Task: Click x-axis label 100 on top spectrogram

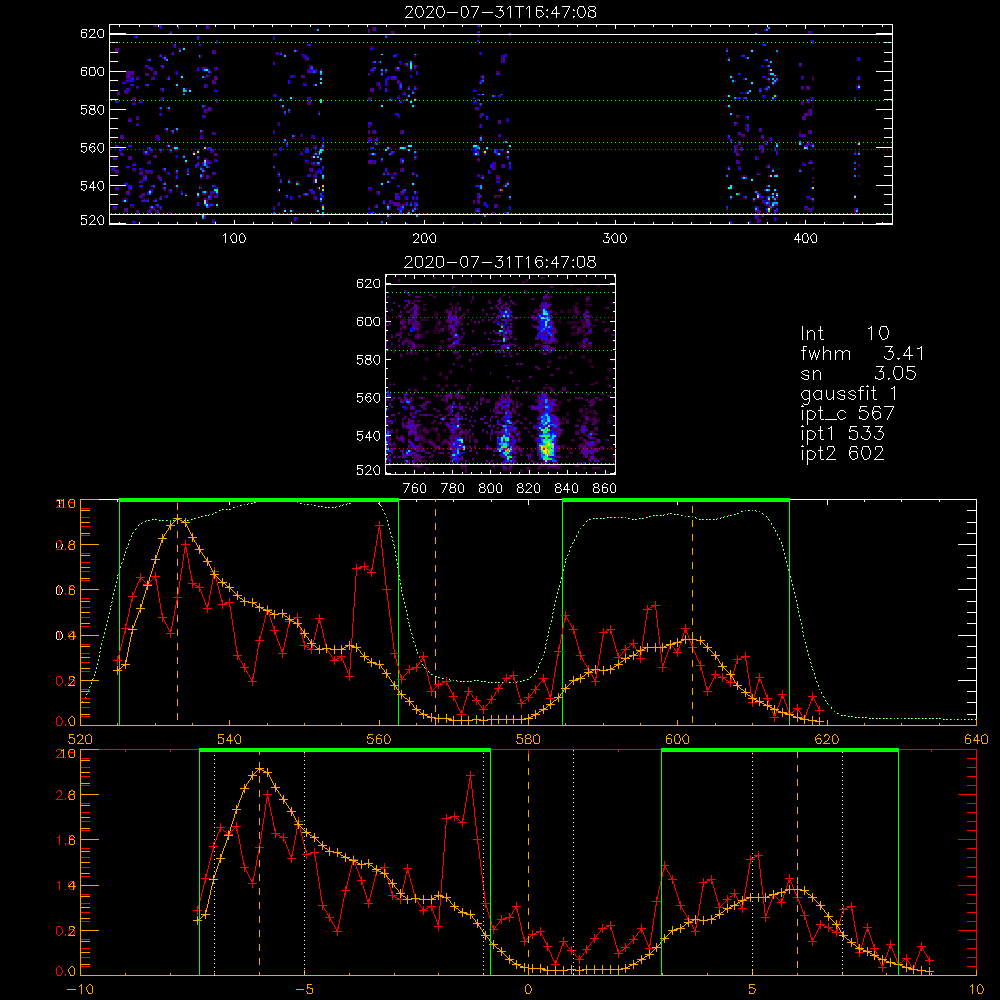Action: pos(234,239)
